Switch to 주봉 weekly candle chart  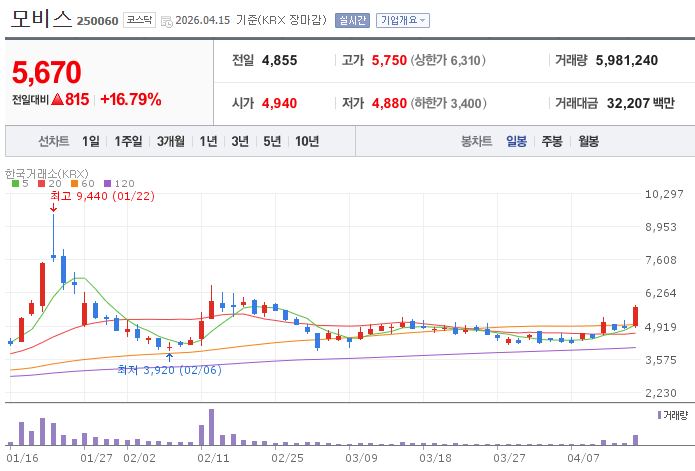point(552,141)
